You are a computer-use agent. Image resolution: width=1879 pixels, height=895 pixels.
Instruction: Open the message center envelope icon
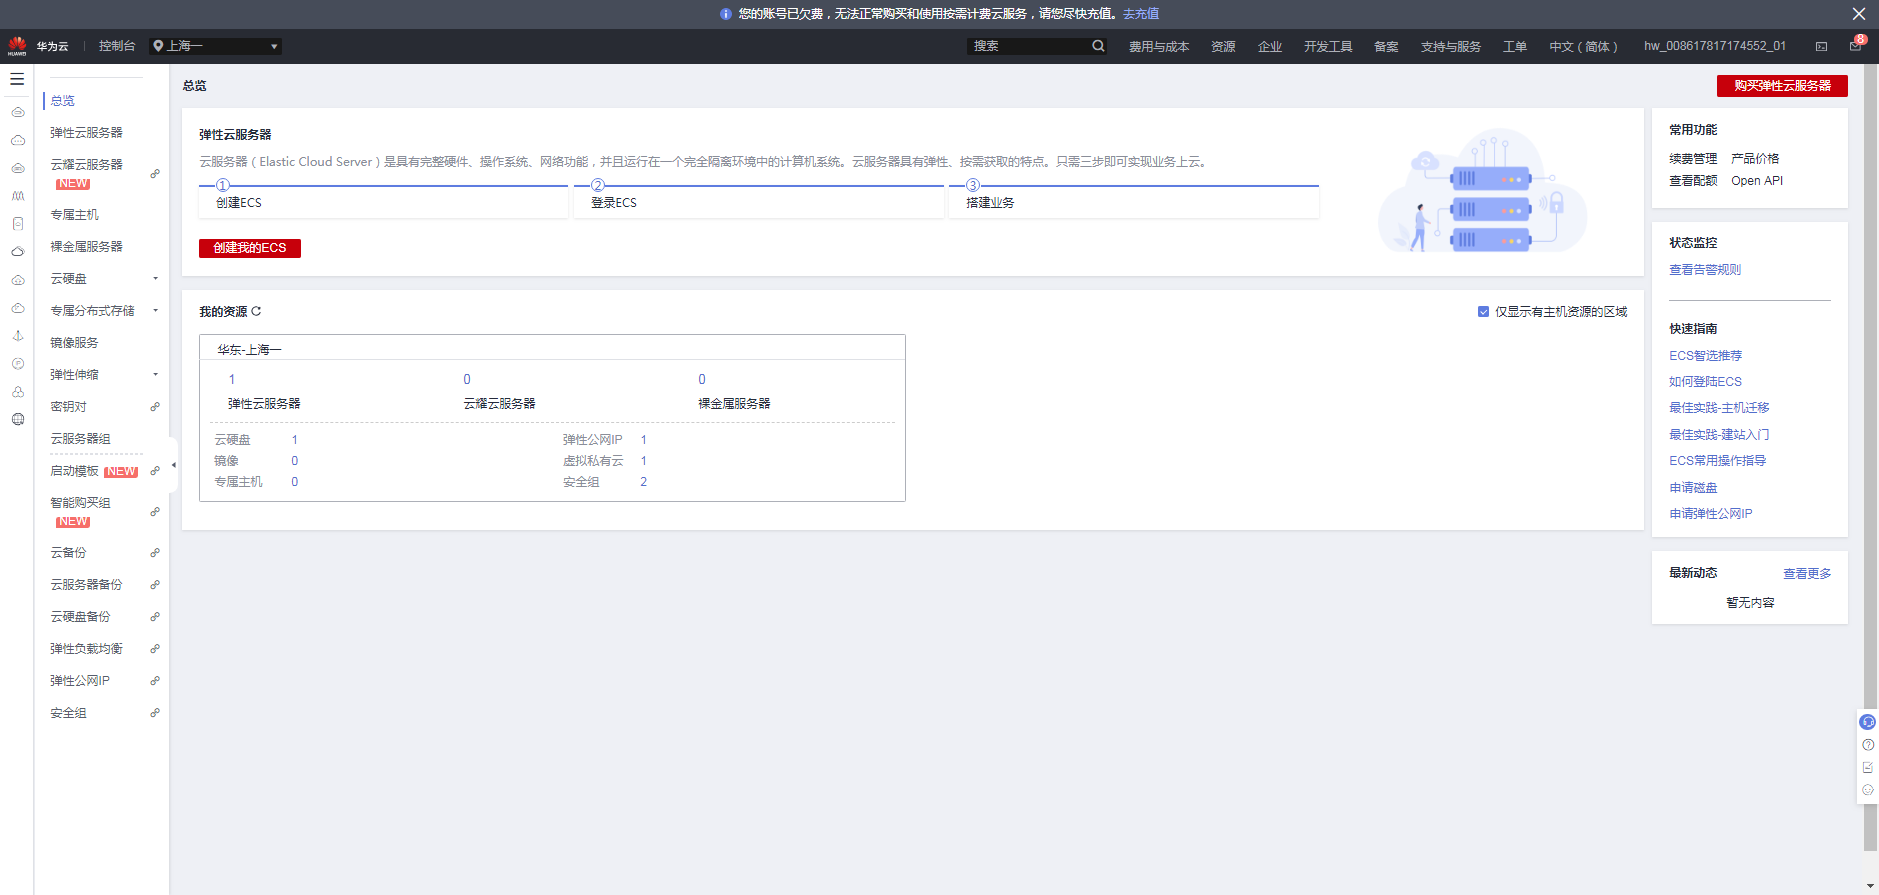(x=1855, y=46)
